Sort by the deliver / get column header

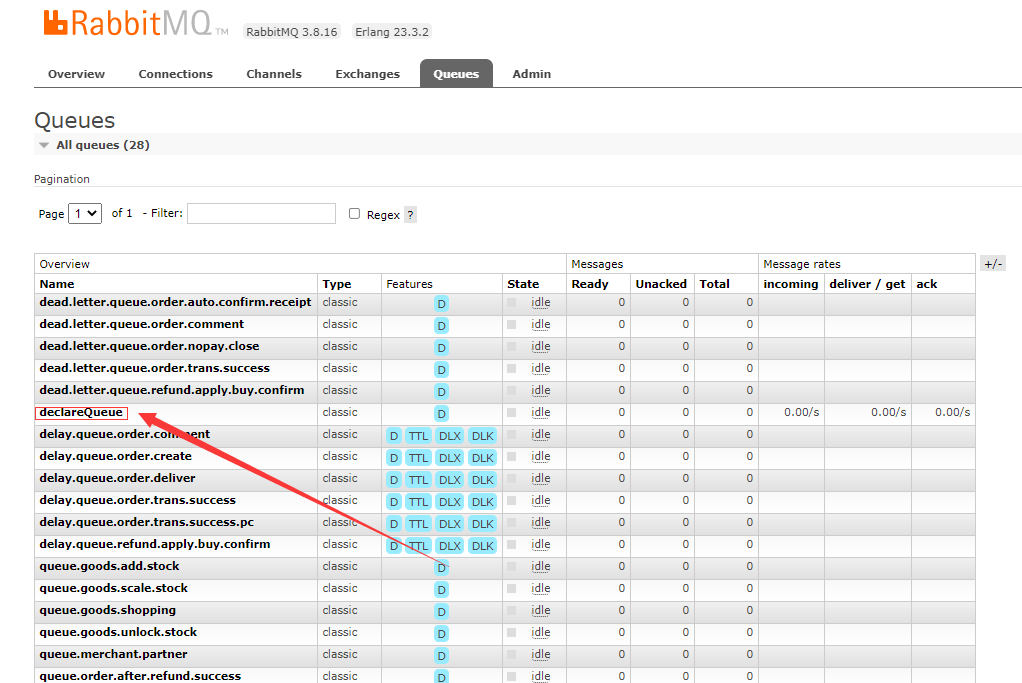(x=867, y=283)
